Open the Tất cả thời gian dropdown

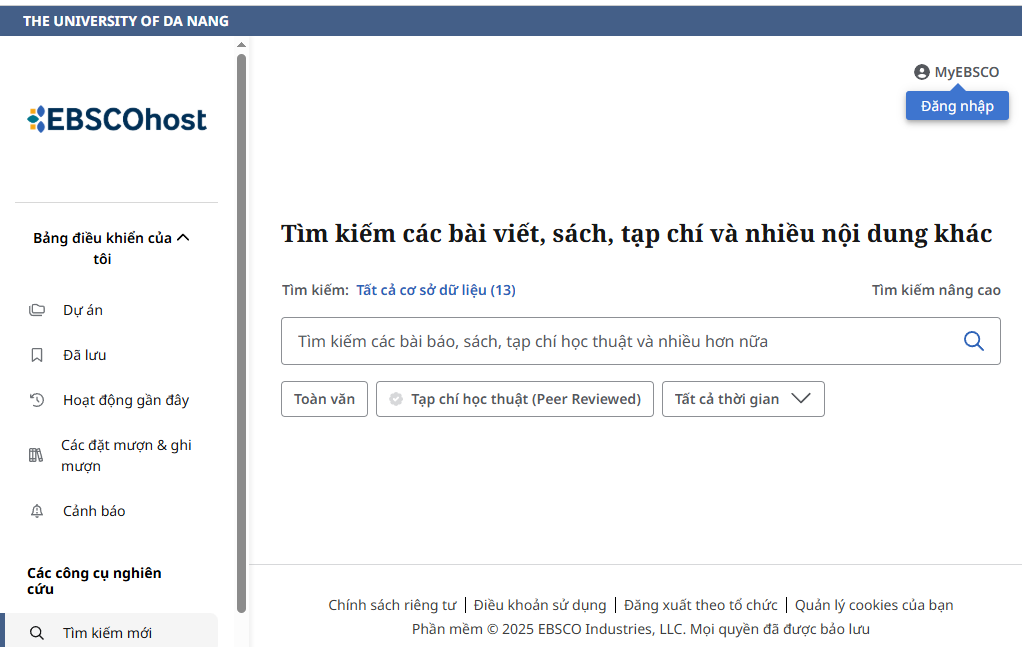[743, 398]
